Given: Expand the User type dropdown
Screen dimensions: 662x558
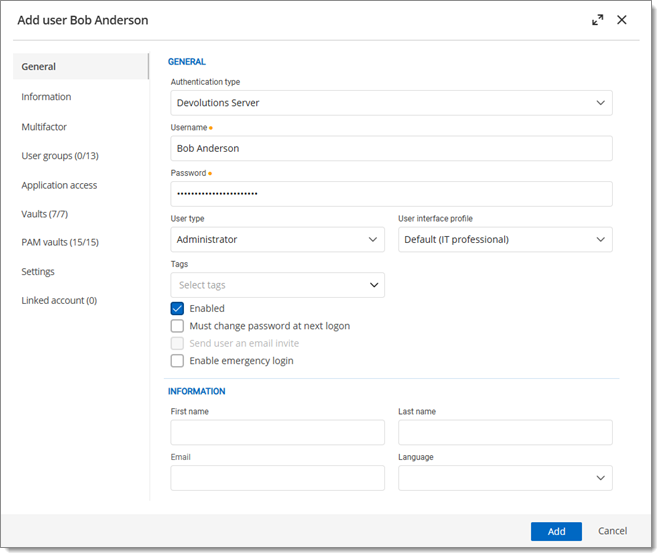Looking at the screenshot, I should [x=277, y=239].
